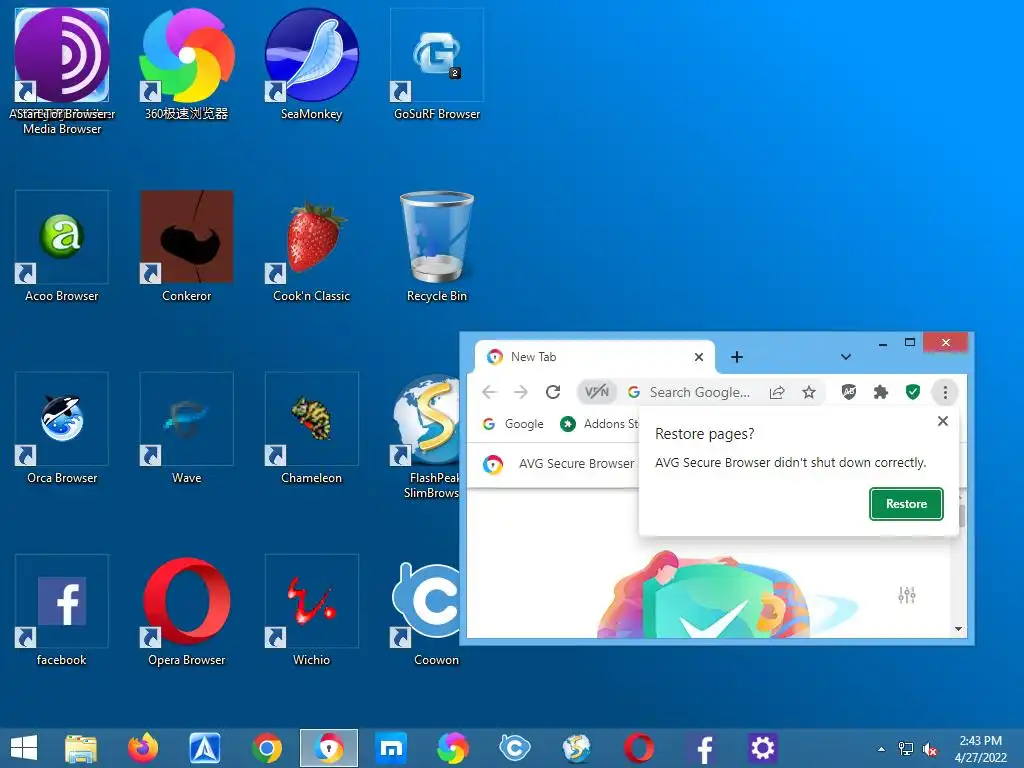Image resolution: width=1024 pixels, height=768 pixels.
Task: Open the purple gear taskbar icon
Action: tap(762, 748)
